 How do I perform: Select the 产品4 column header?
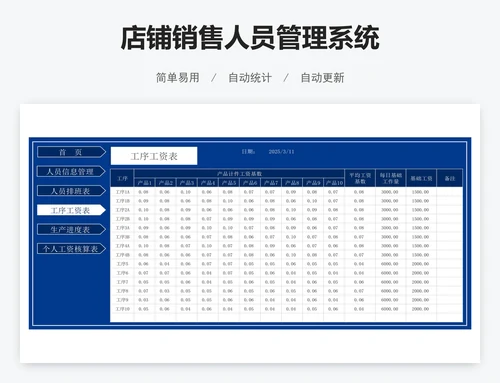208,183
